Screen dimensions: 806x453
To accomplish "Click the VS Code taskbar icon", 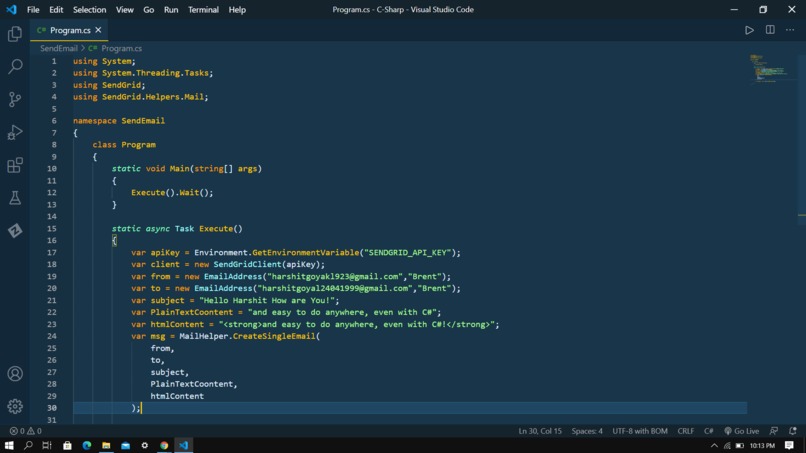I will 184,445.
